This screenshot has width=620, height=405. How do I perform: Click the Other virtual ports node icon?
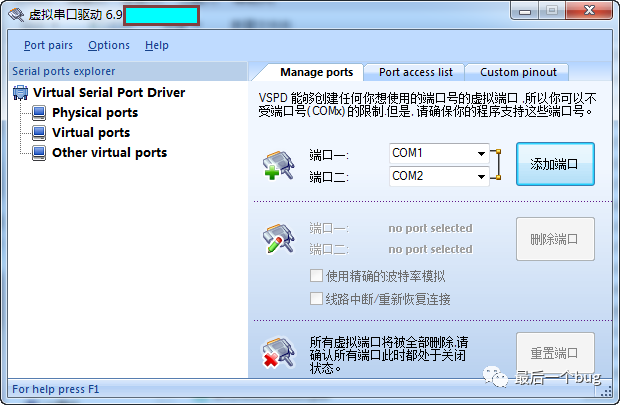point(39,153)
